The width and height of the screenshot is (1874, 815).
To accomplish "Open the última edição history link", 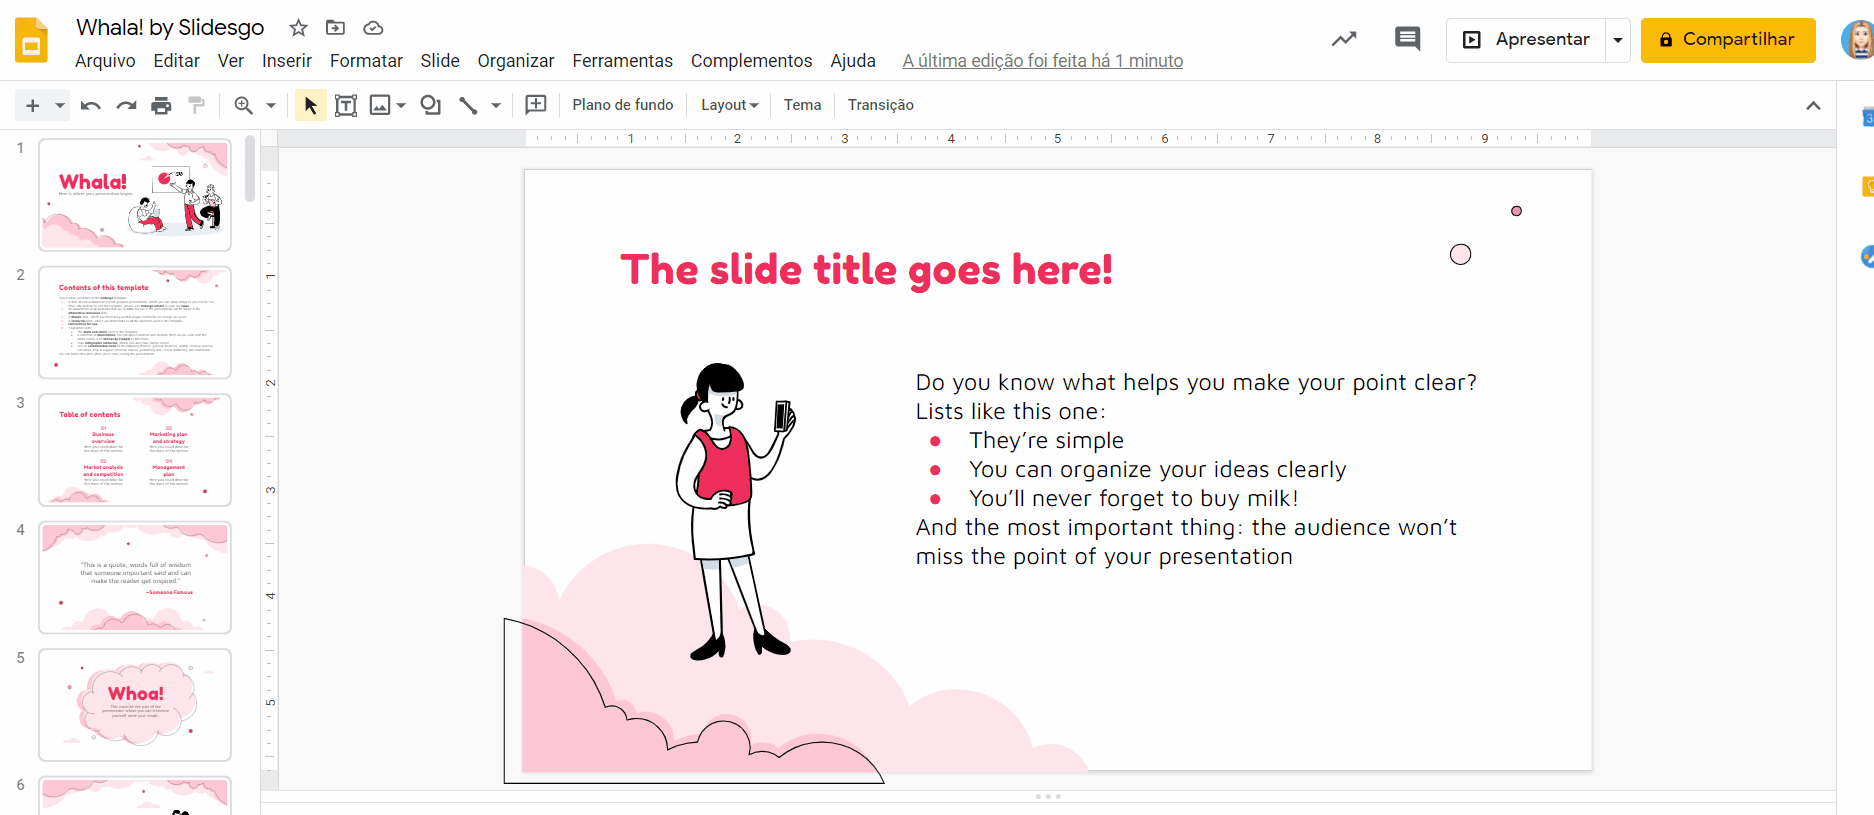I will [x=1042, y=61].
